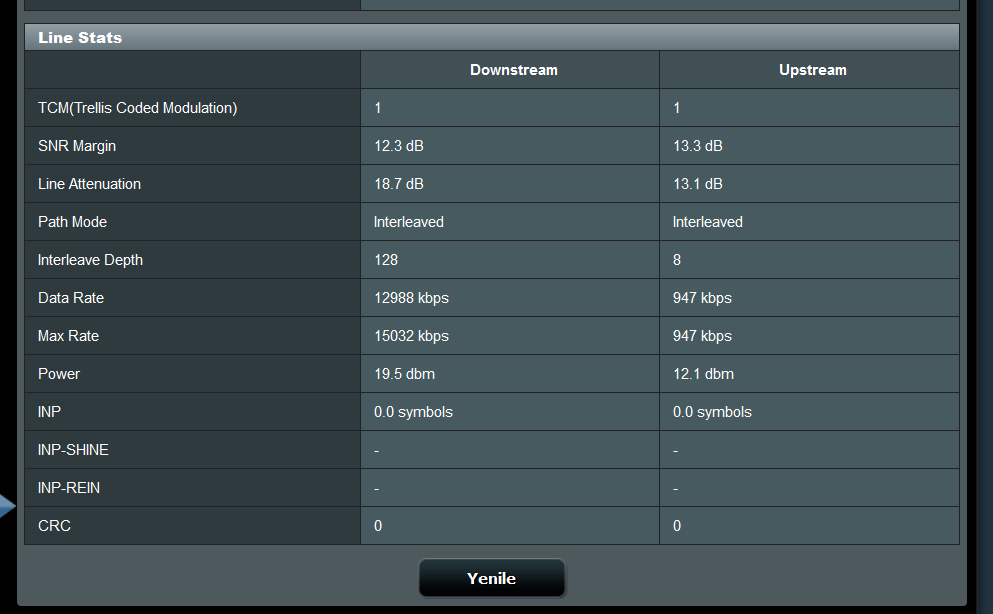Select the downstream Max Rate 15032 kbps
The image size is (993, 614).
click(x=411, y=336)
